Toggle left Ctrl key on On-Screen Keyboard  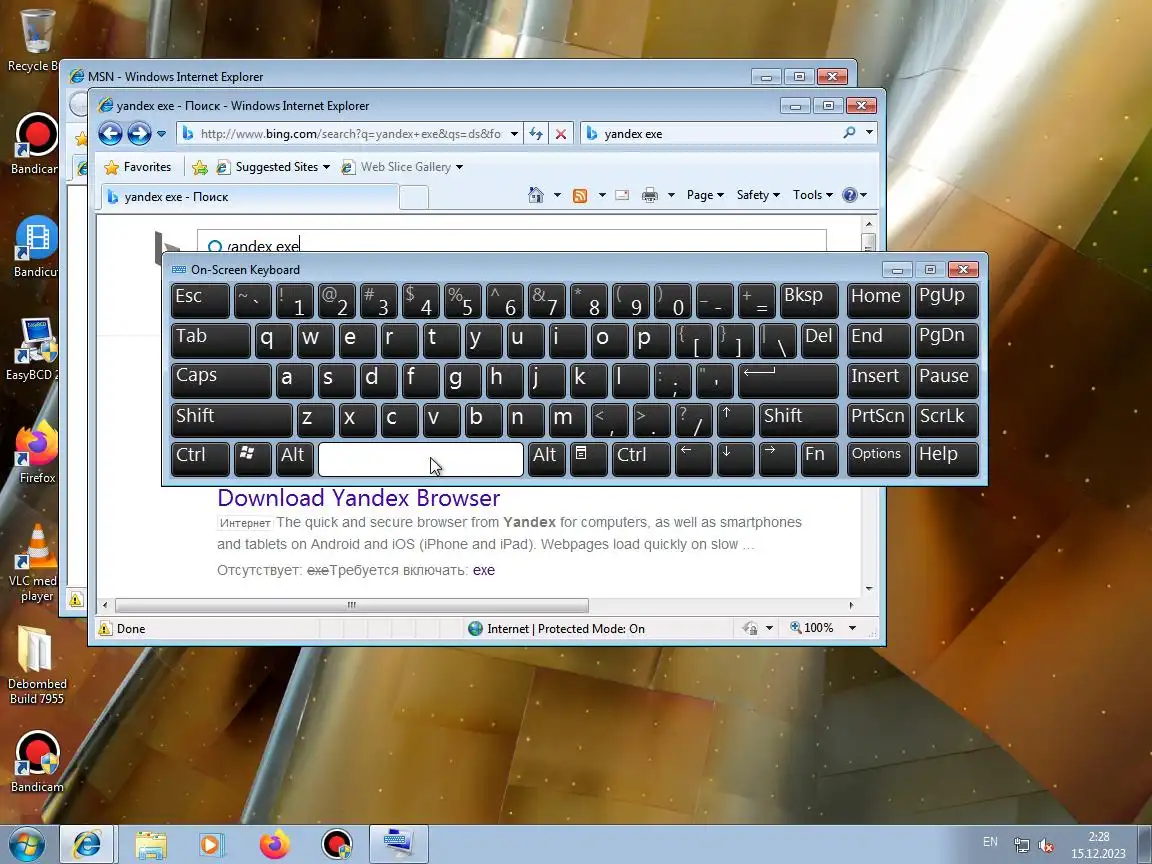click(x=200, y=459)
